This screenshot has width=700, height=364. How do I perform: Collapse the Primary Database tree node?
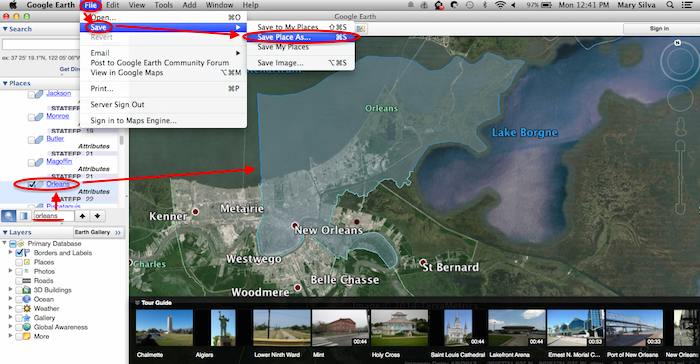point(5,243)
